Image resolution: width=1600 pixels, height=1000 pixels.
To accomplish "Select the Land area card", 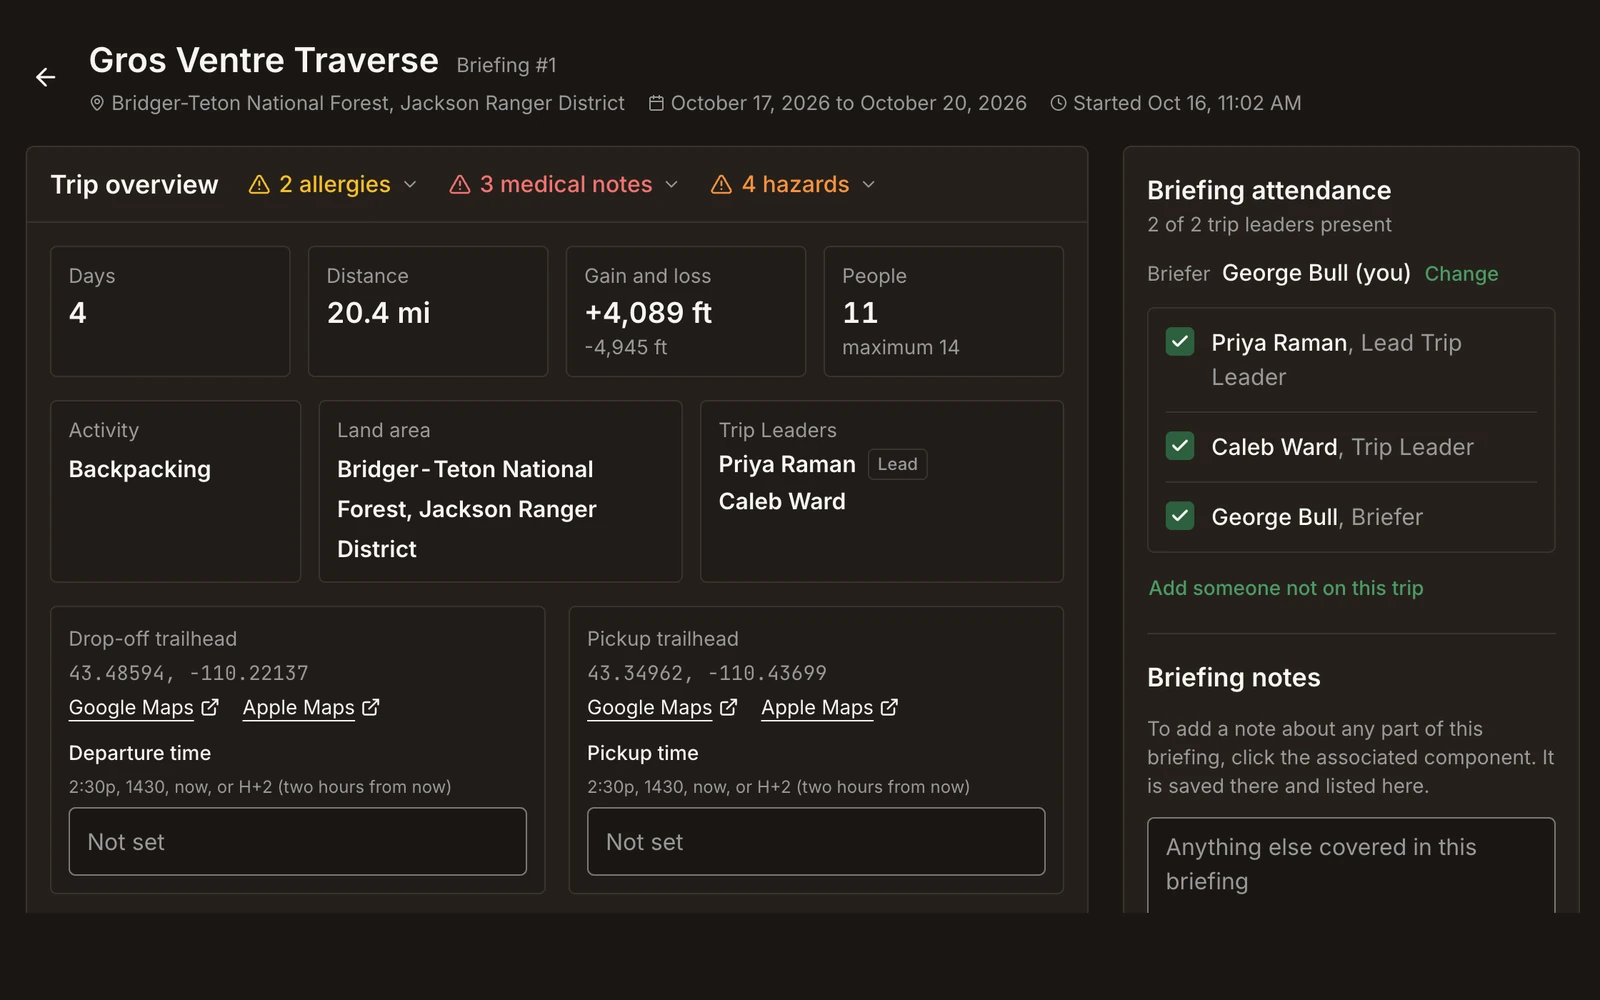I will [x=500, y=491].
